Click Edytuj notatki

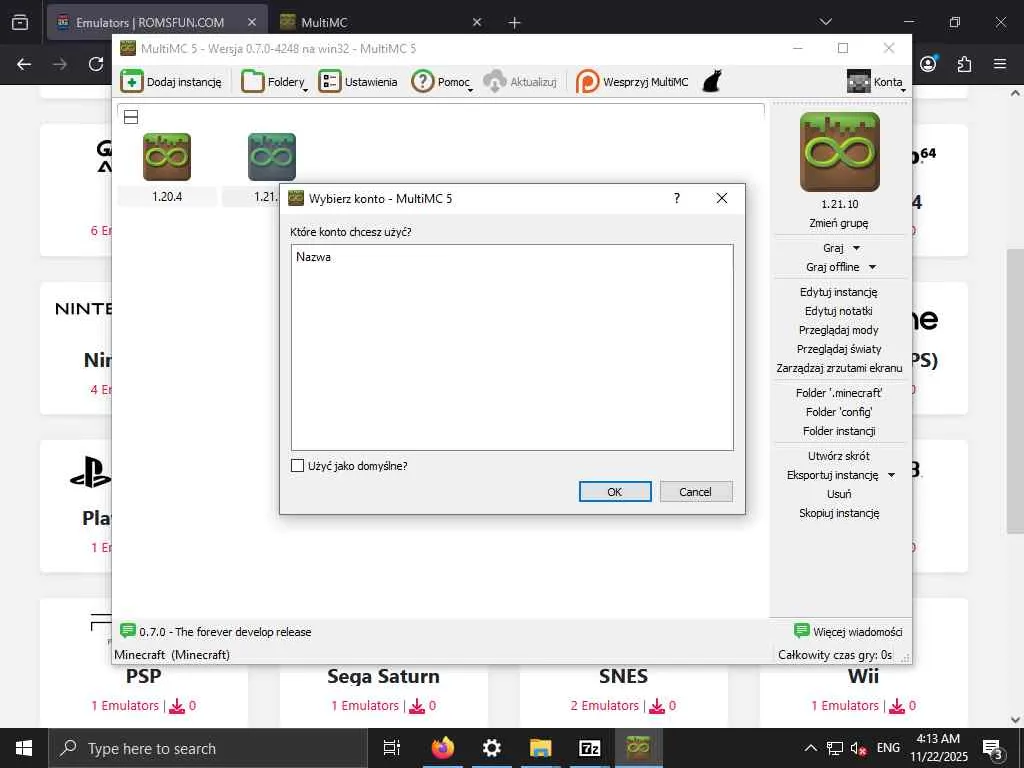(x=839, y=311)
